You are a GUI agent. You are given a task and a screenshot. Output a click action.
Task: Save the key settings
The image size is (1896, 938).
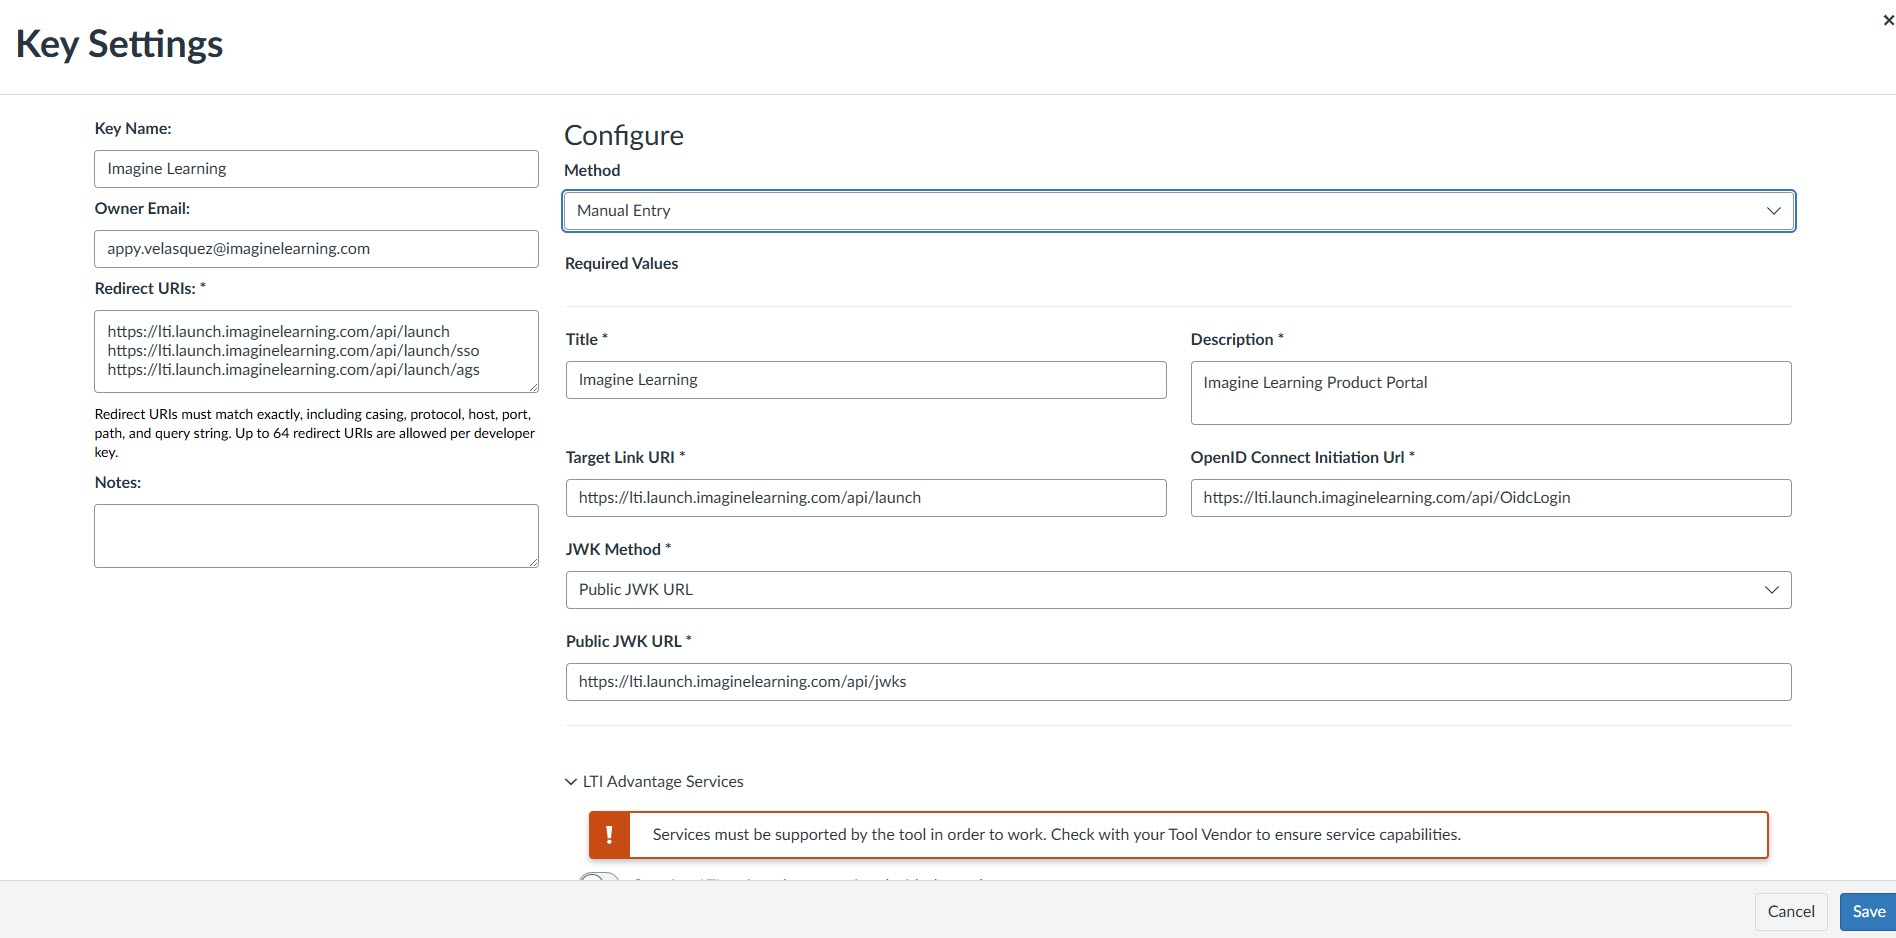coord(1868,911)
